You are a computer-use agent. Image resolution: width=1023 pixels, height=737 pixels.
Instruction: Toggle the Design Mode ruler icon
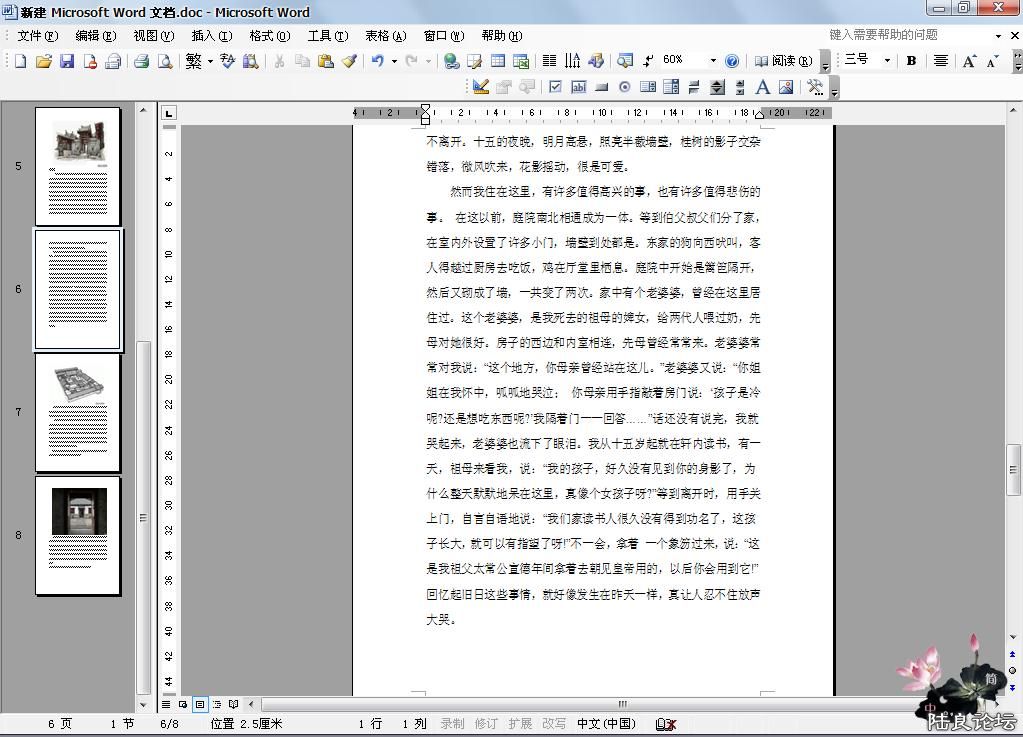tap(480, 87)
